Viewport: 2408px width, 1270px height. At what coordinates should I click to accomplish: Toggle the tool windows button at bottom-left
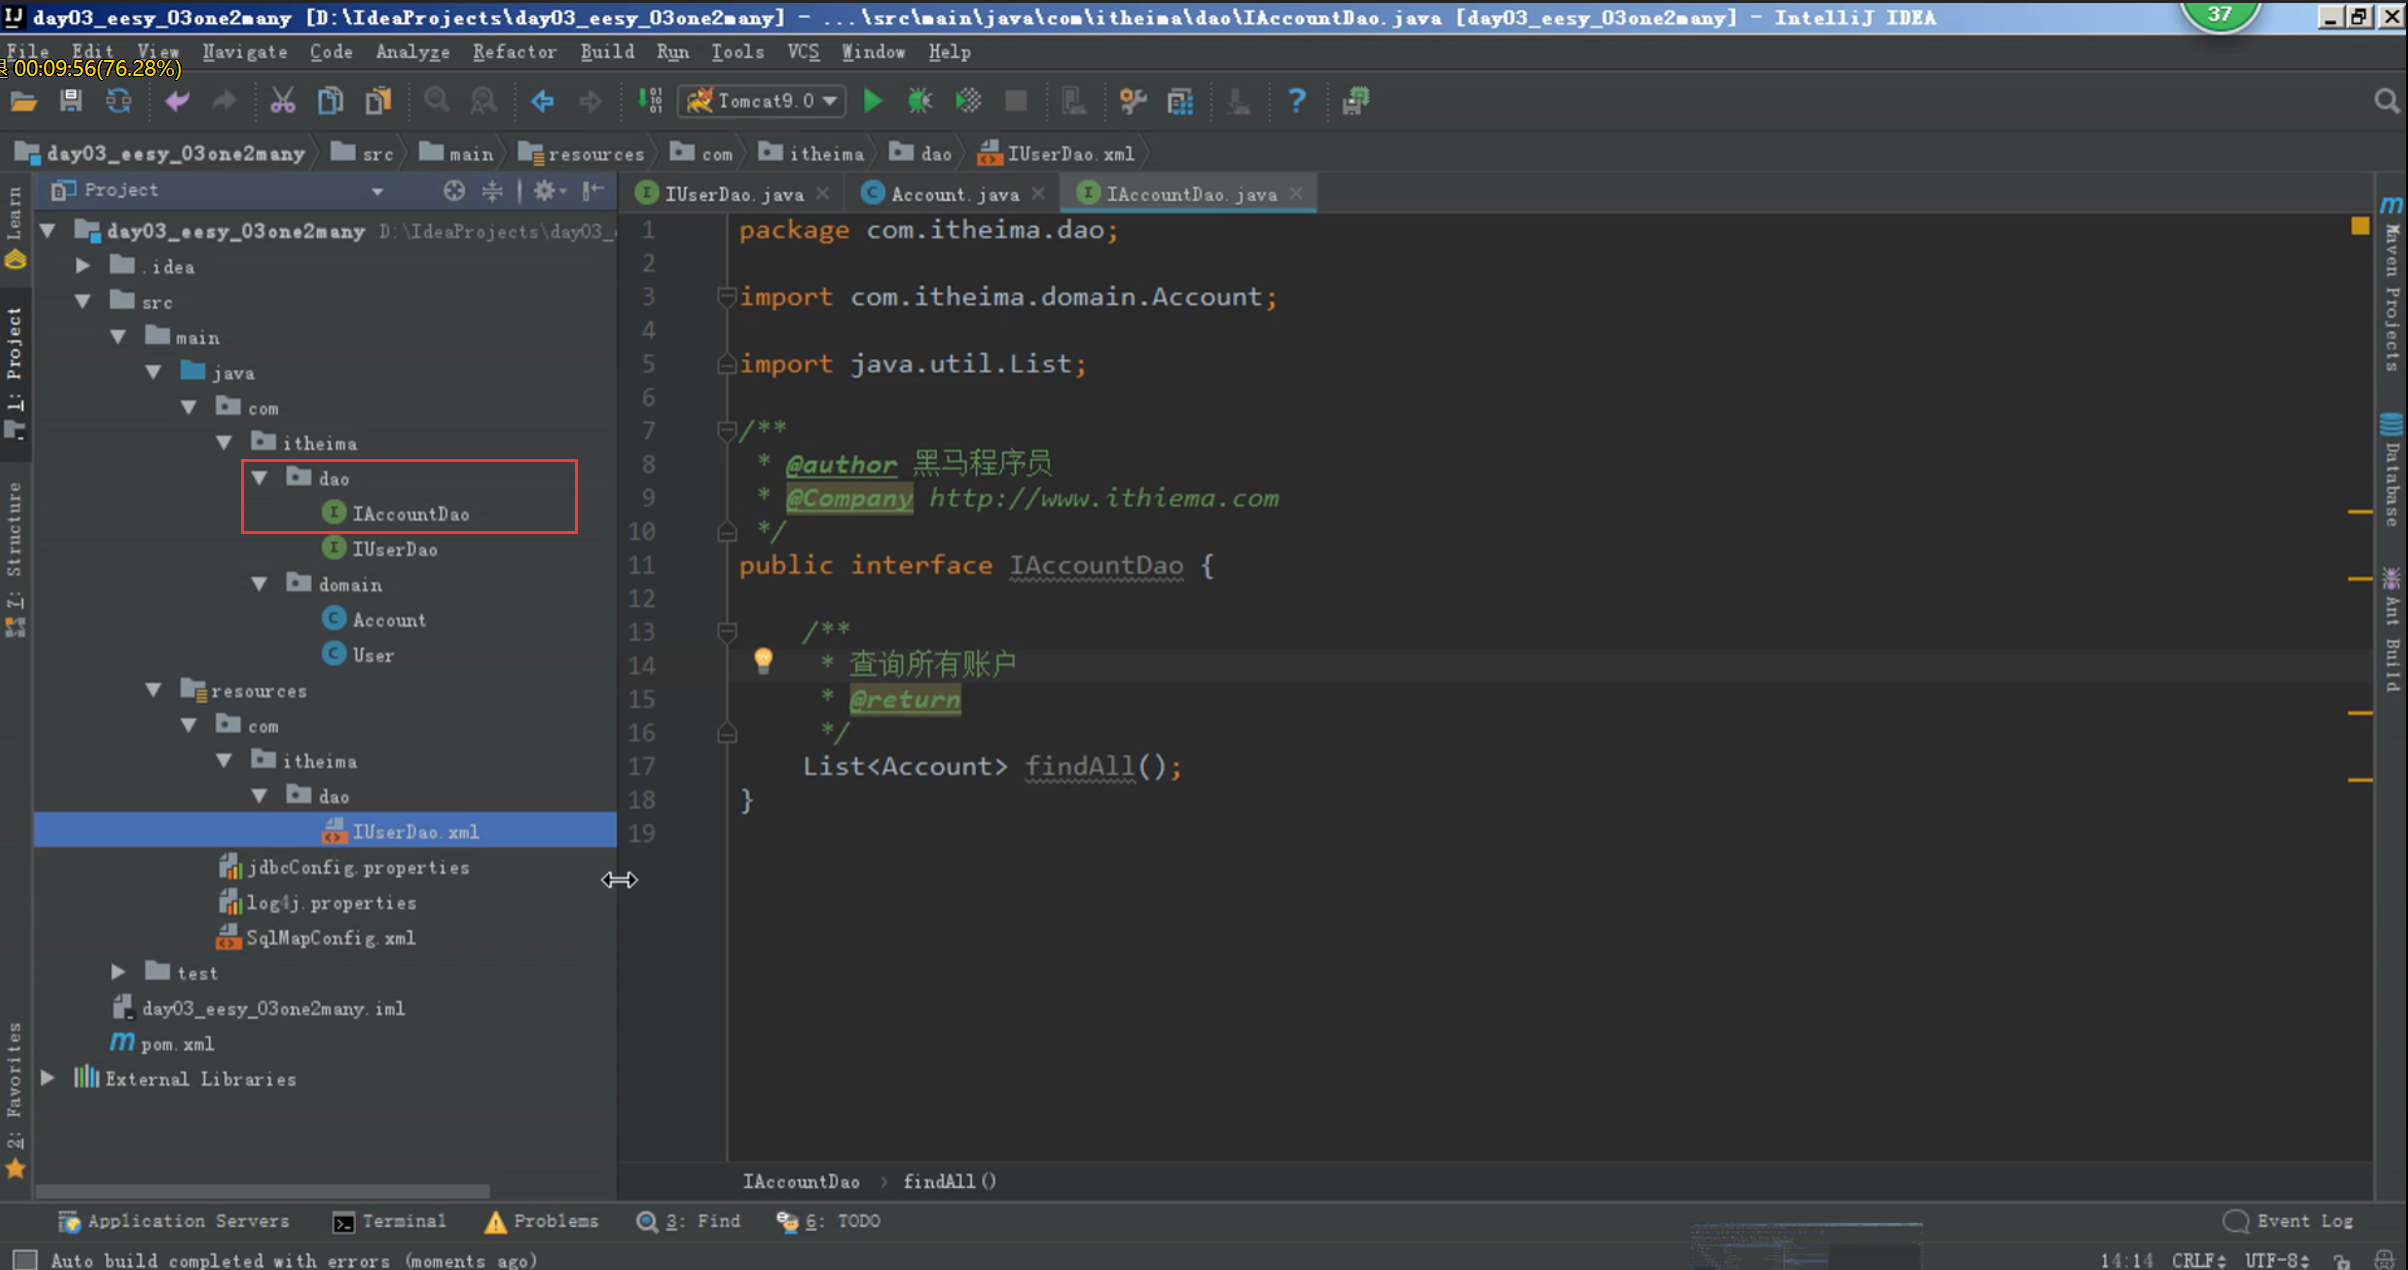24,1259
